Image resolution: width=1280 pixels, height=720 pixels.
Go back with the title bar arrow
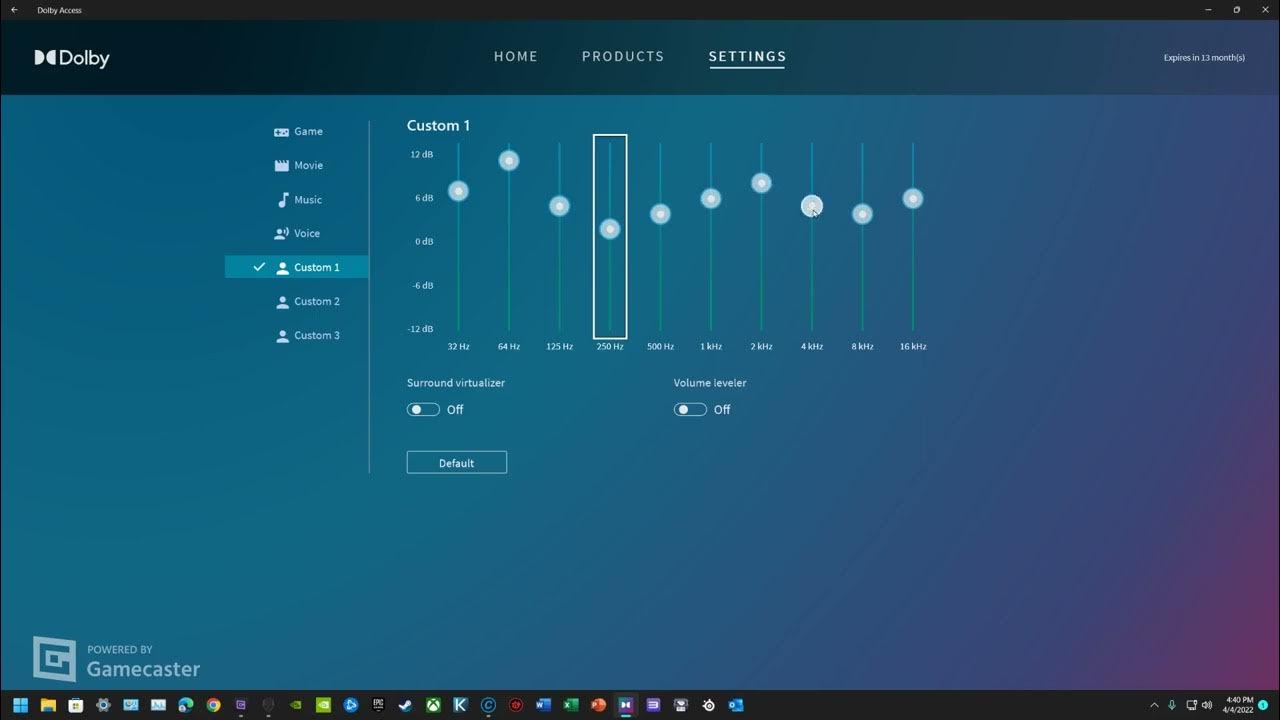coord(14,10)
